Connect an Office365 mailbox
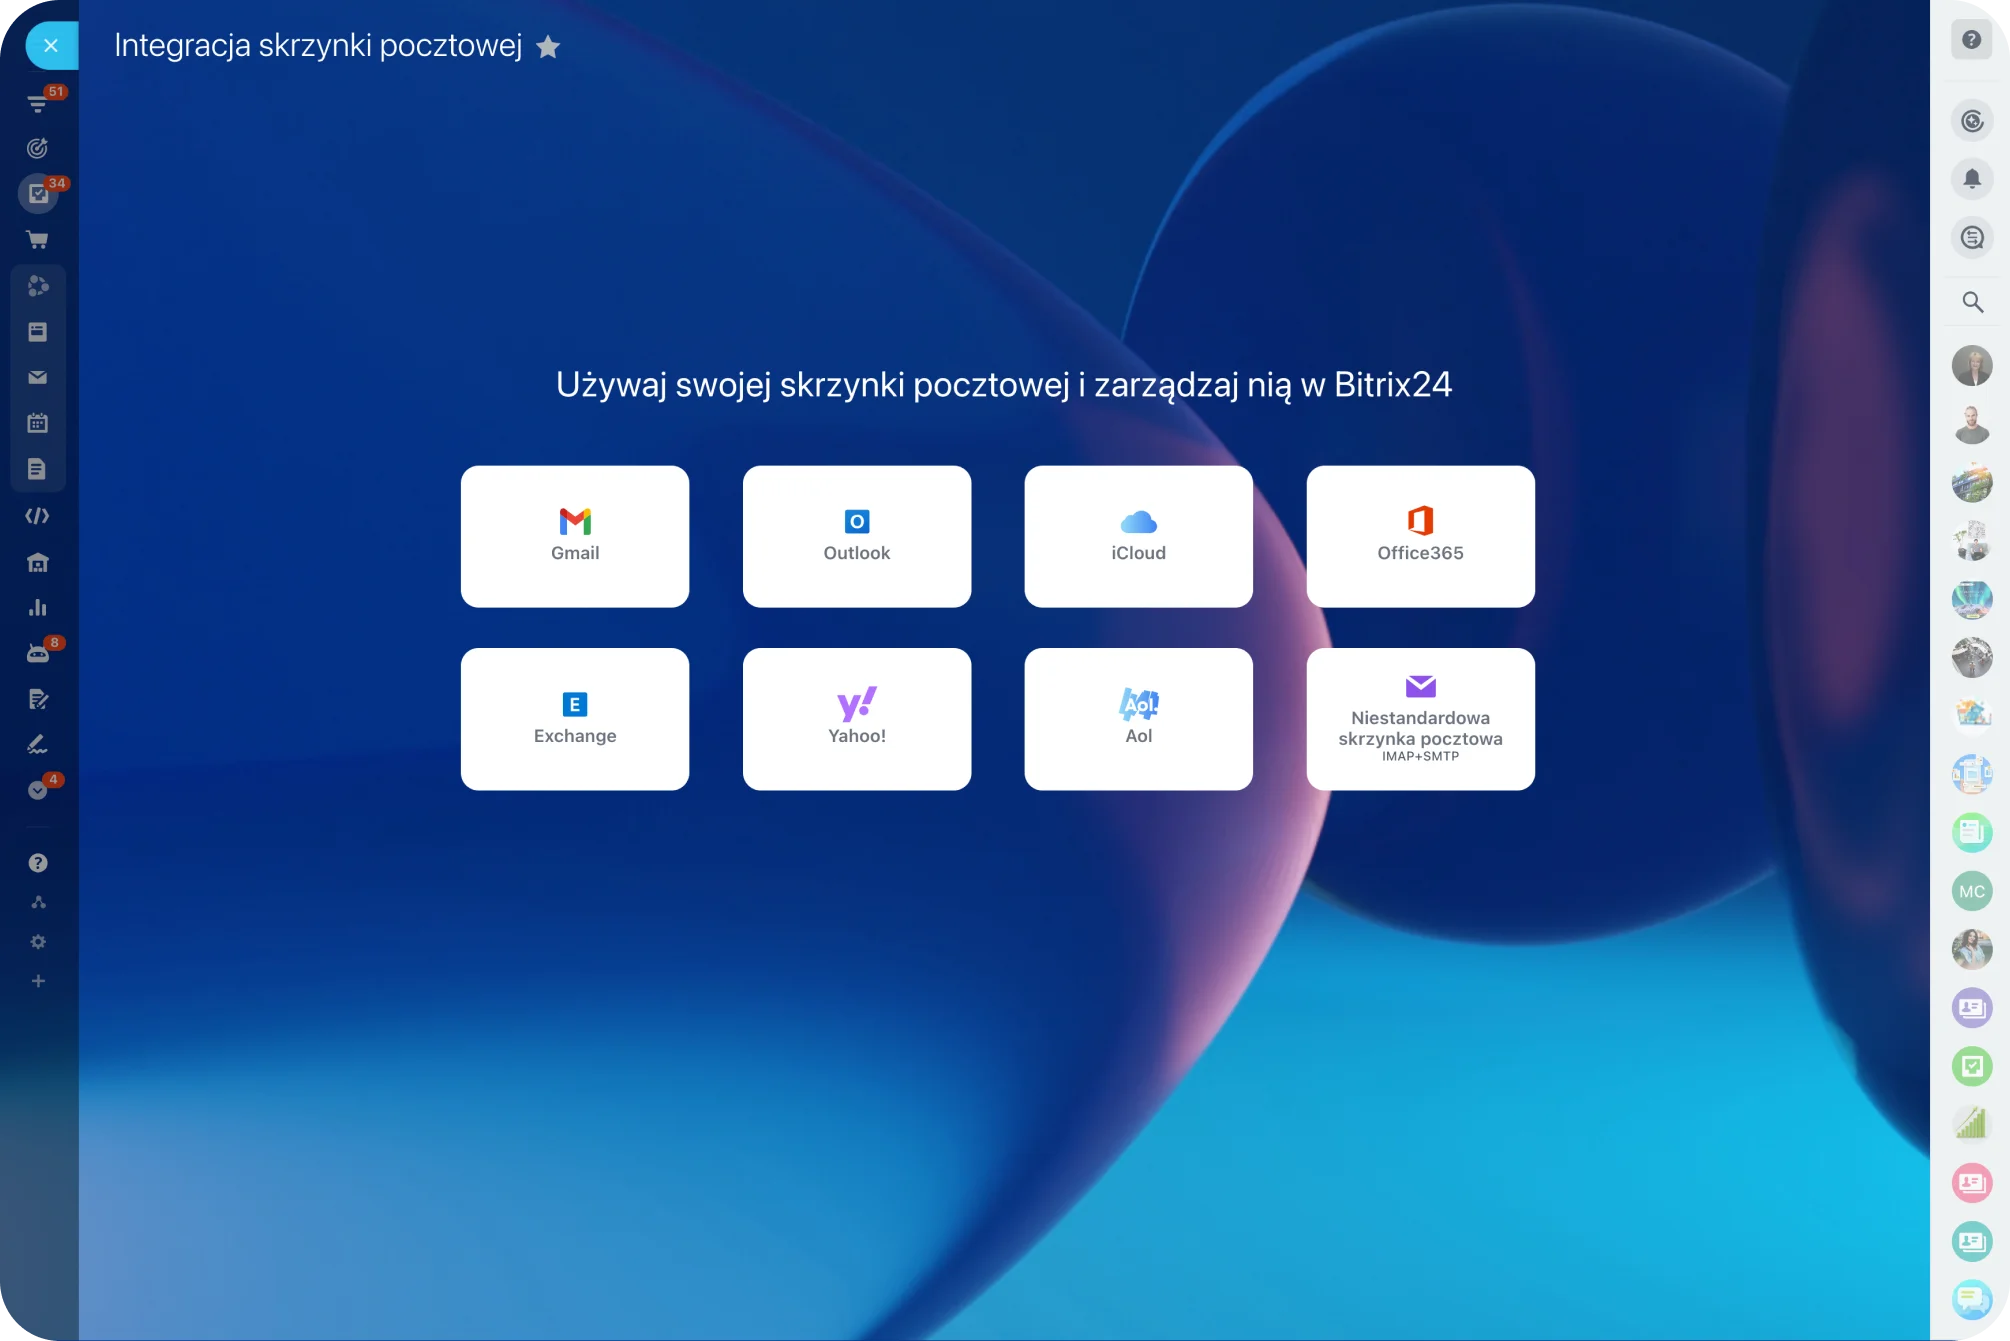The height and width of the screenshot is (1341, 2010). pos(1420,535)
